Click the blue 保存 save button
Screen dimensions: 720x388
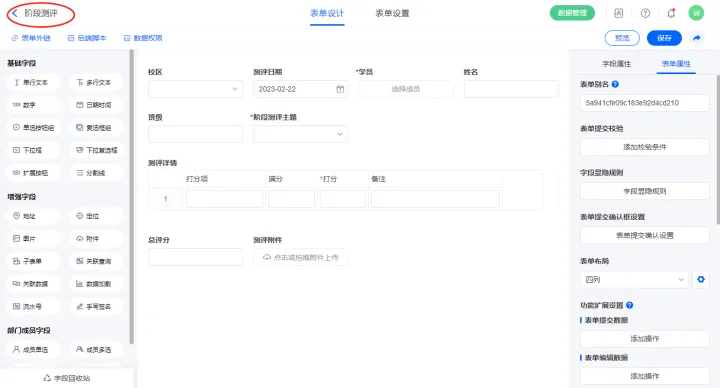click(x=664, y=38)
